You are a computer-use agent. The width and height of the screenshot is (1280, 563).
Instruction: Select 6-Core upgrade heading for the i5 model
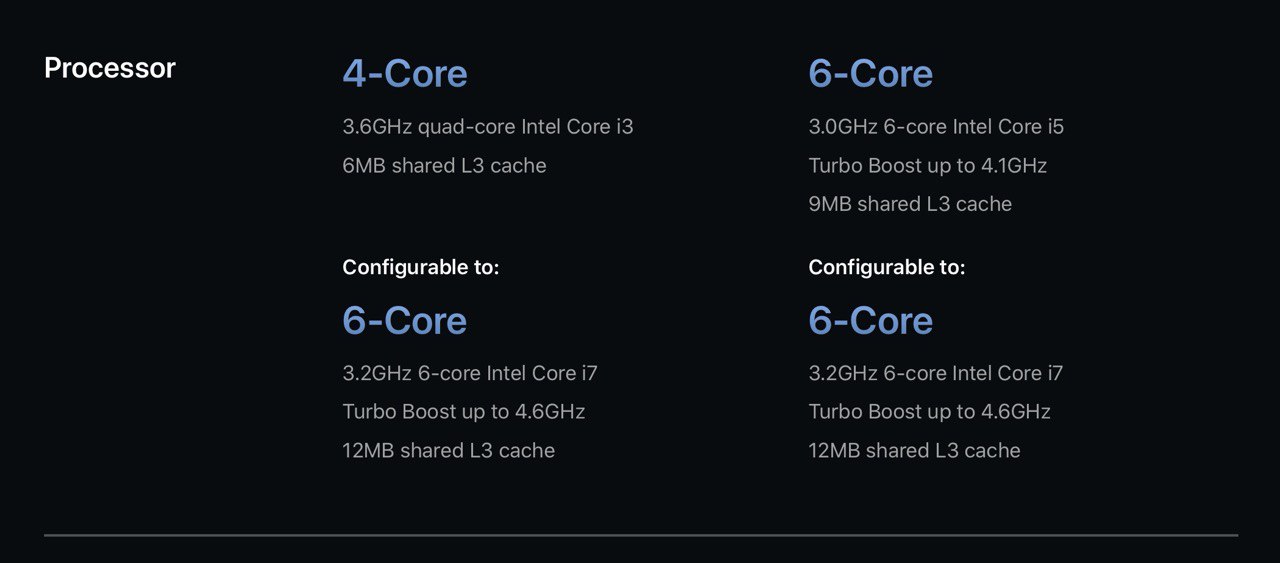click(x=871, y=320)
